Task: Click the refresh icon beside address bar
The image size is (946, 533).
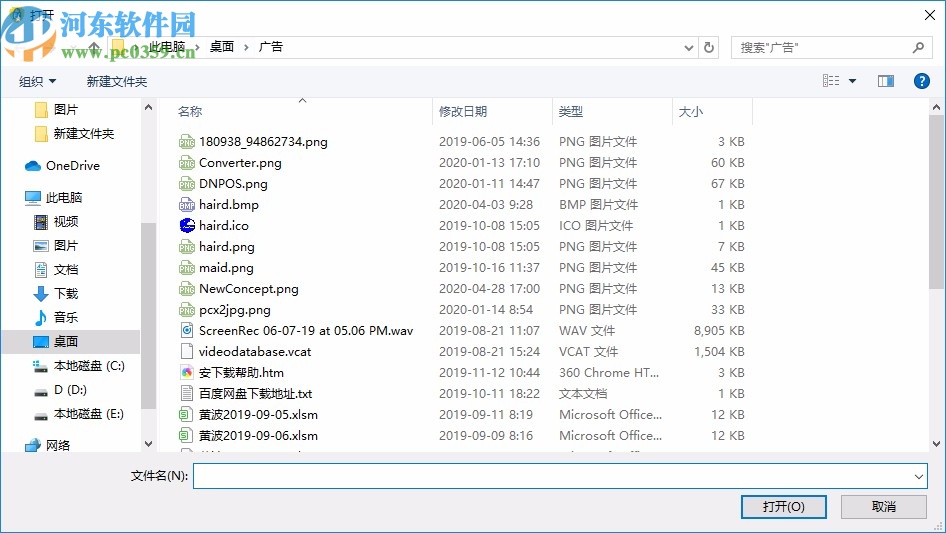Action: tap(709, 47)
